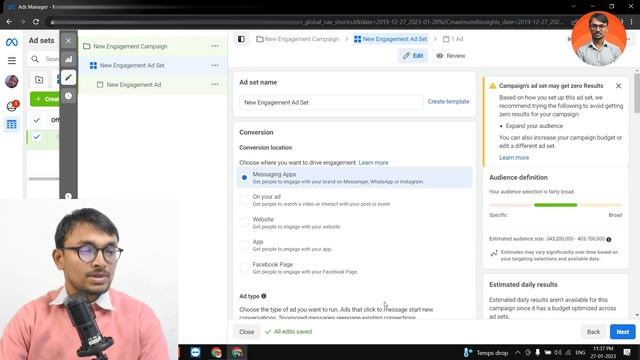The width and height of the screenshot is (640, 360).
Task: Open the history clock icon in dark strip
Action: (x=69, y=96)
